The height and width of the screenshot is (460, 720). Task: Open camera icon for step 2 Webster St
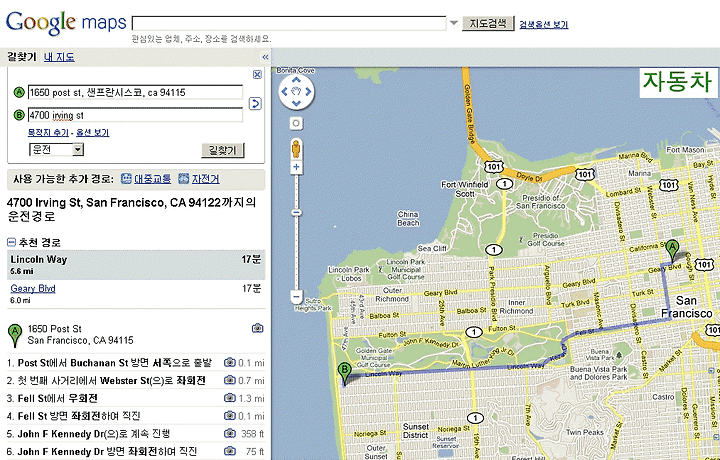click(x=230, y=380)
